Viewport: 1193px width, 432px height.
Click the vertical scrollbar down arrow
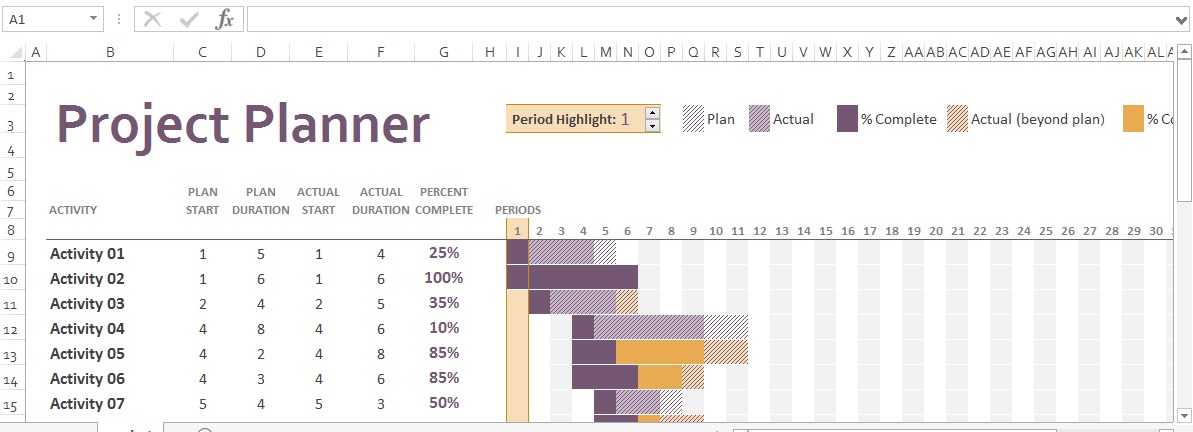1184,415
